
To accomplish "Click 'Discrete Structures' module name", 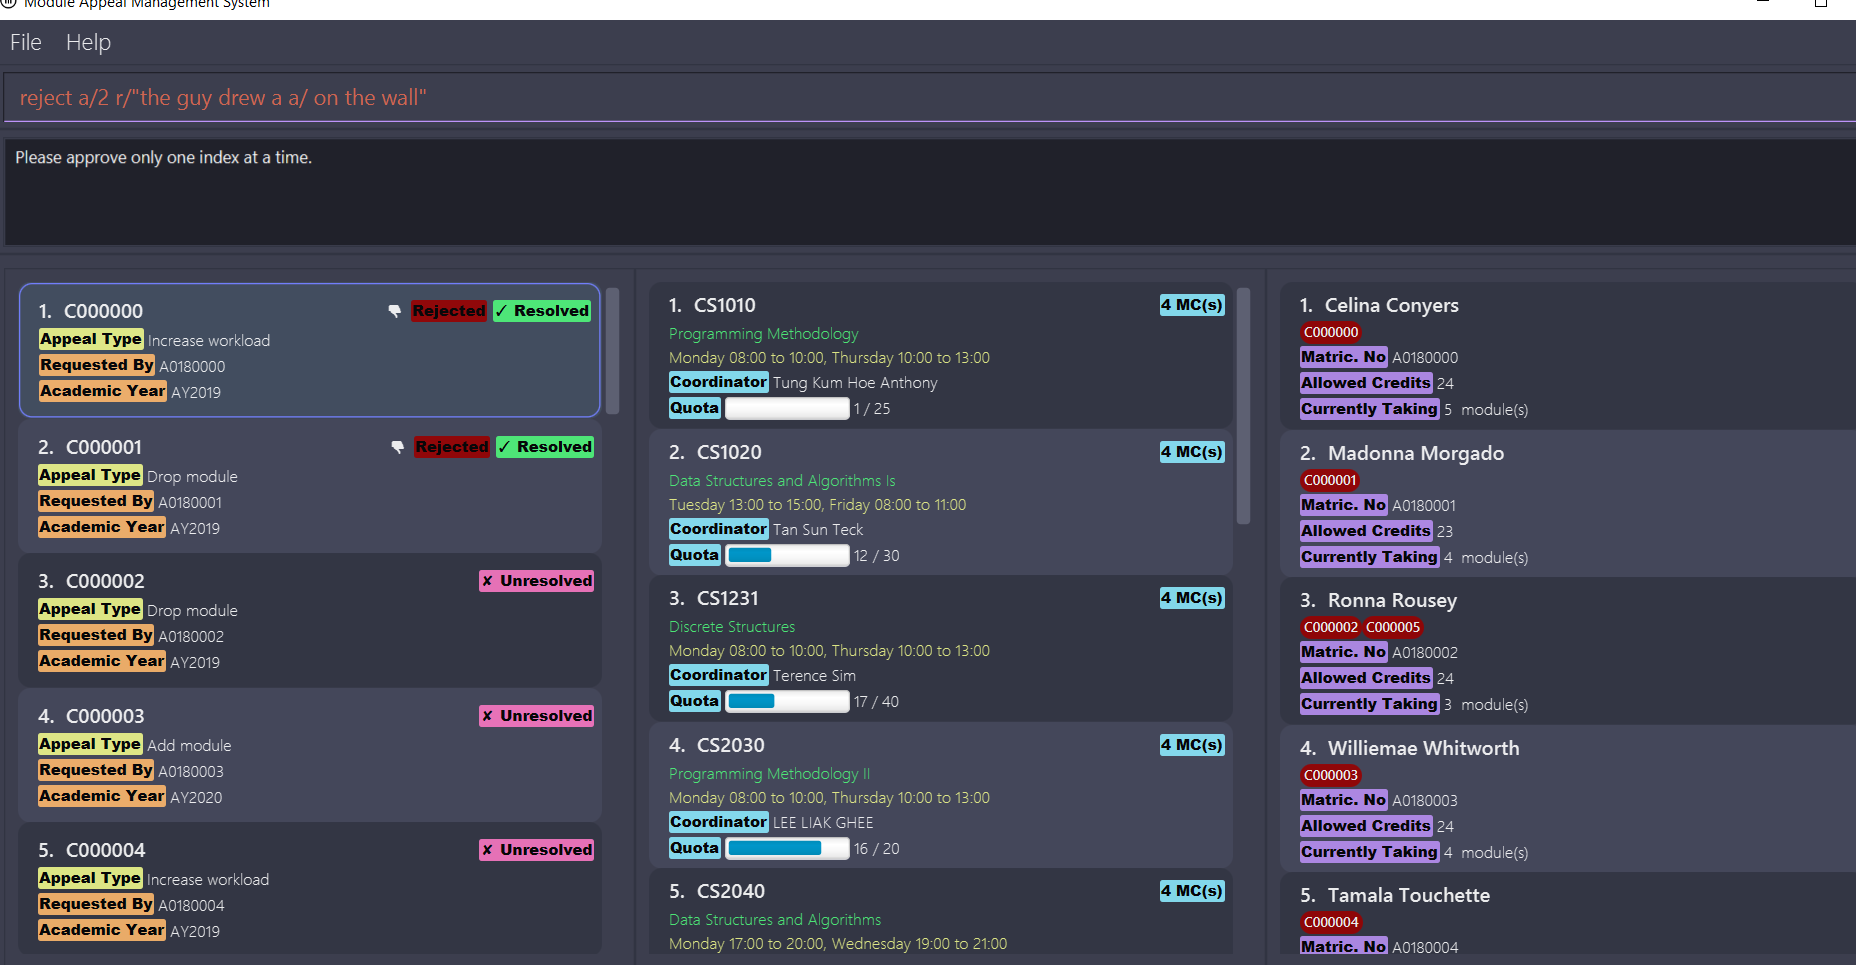I will (x=732, y=627).
